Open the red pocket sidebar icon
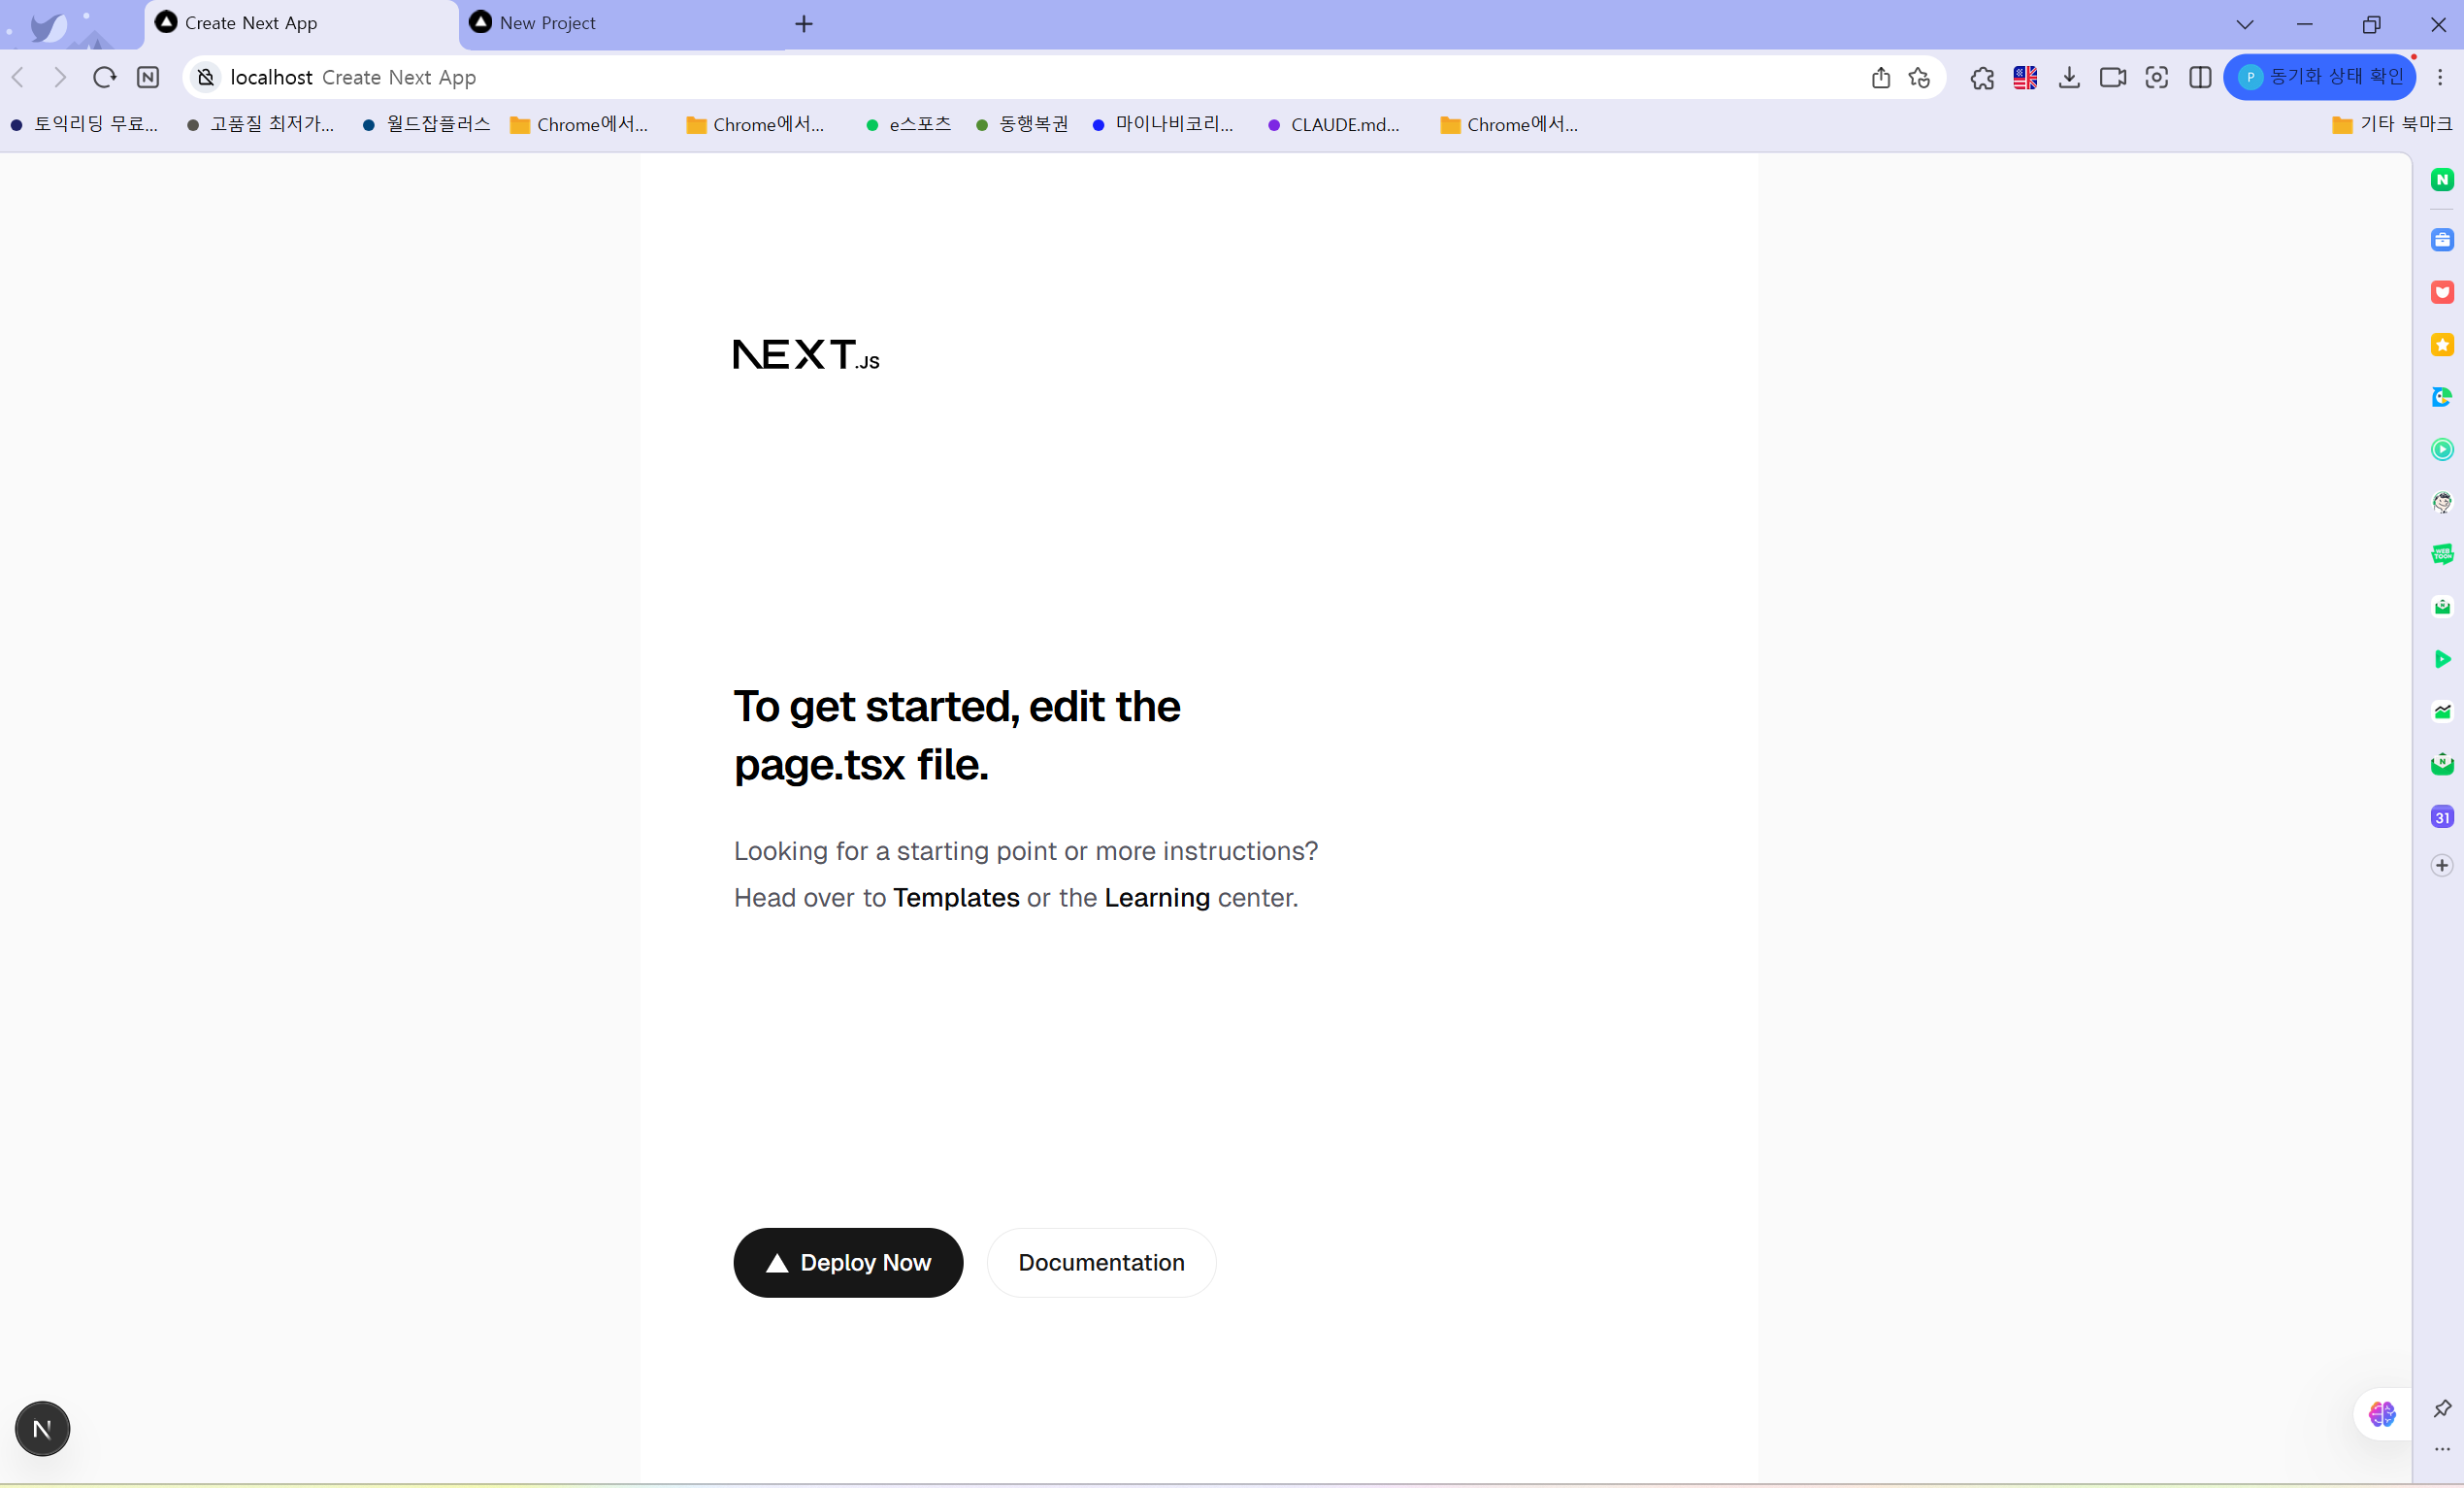Screen dimensions: 2464x1488 (2441, 292)
